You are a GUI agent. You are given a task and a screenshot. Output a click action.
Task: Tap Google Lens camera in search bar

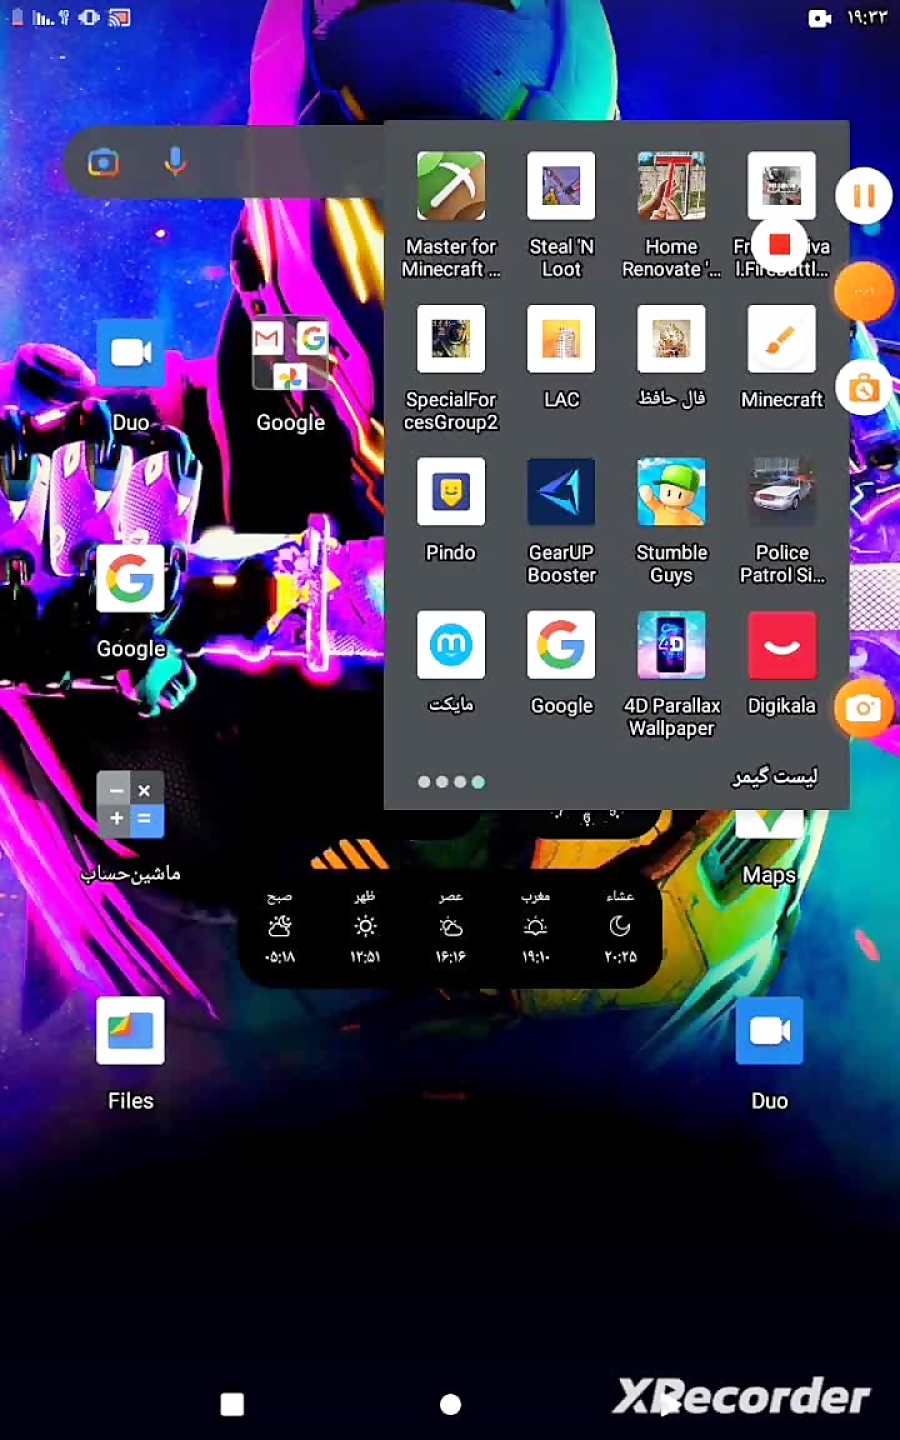click(x=103, y=162)
